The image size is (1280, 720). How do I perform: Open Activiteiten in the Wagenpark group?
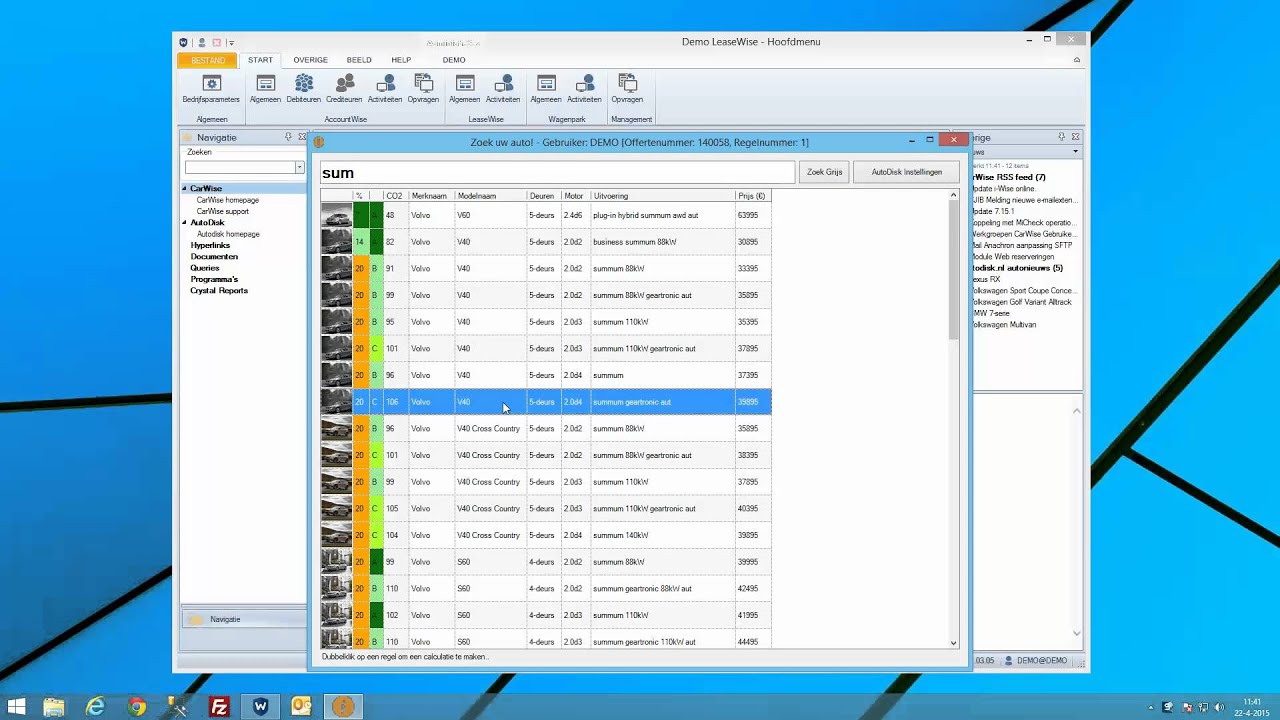click(585, 88)
